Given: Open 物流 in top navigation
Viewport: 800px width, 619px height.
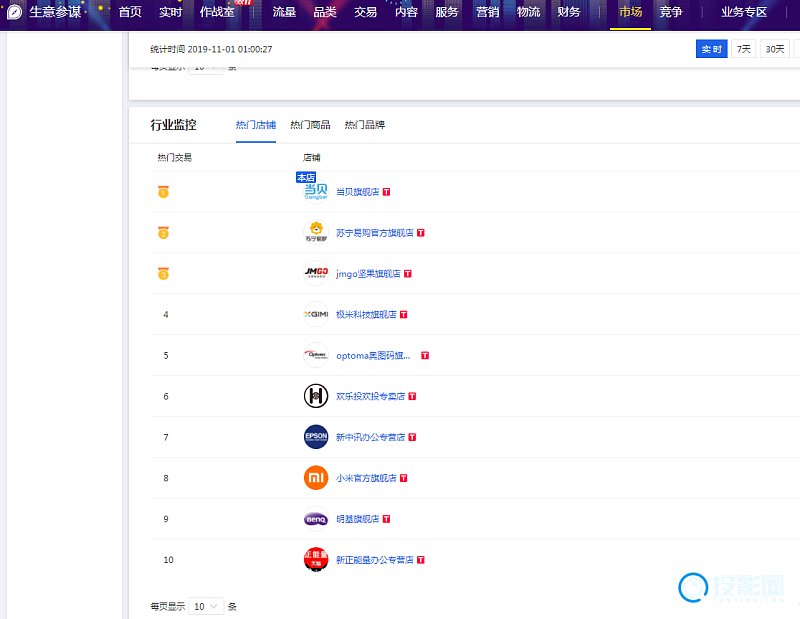Looking at the screenshot, I should [x=528, y=12].
